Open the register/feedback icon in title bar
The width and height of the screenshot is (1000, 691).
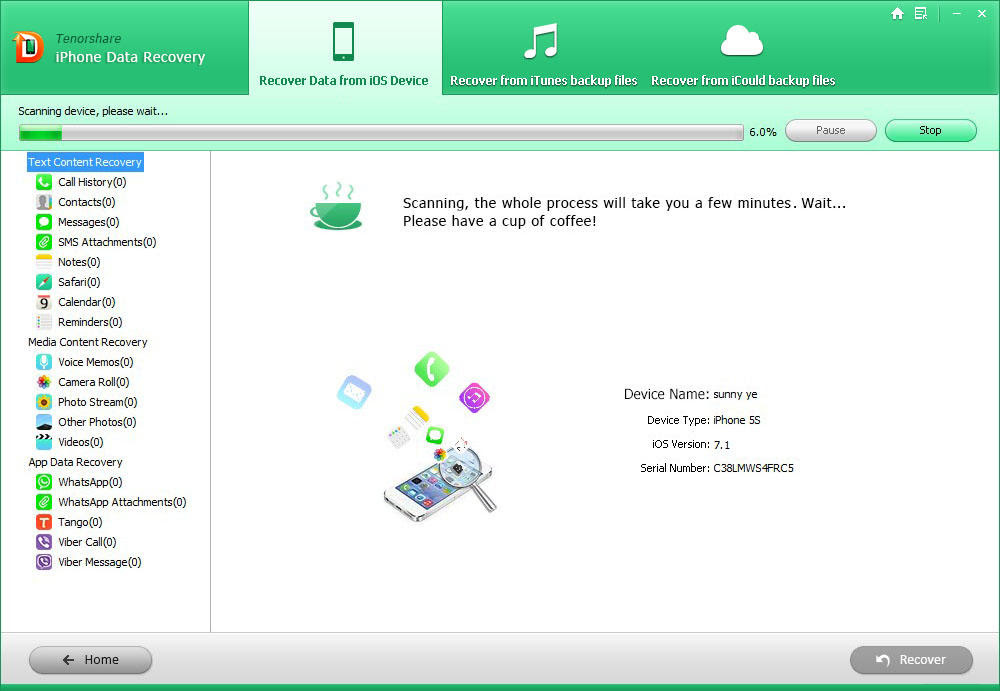point(920,13)
